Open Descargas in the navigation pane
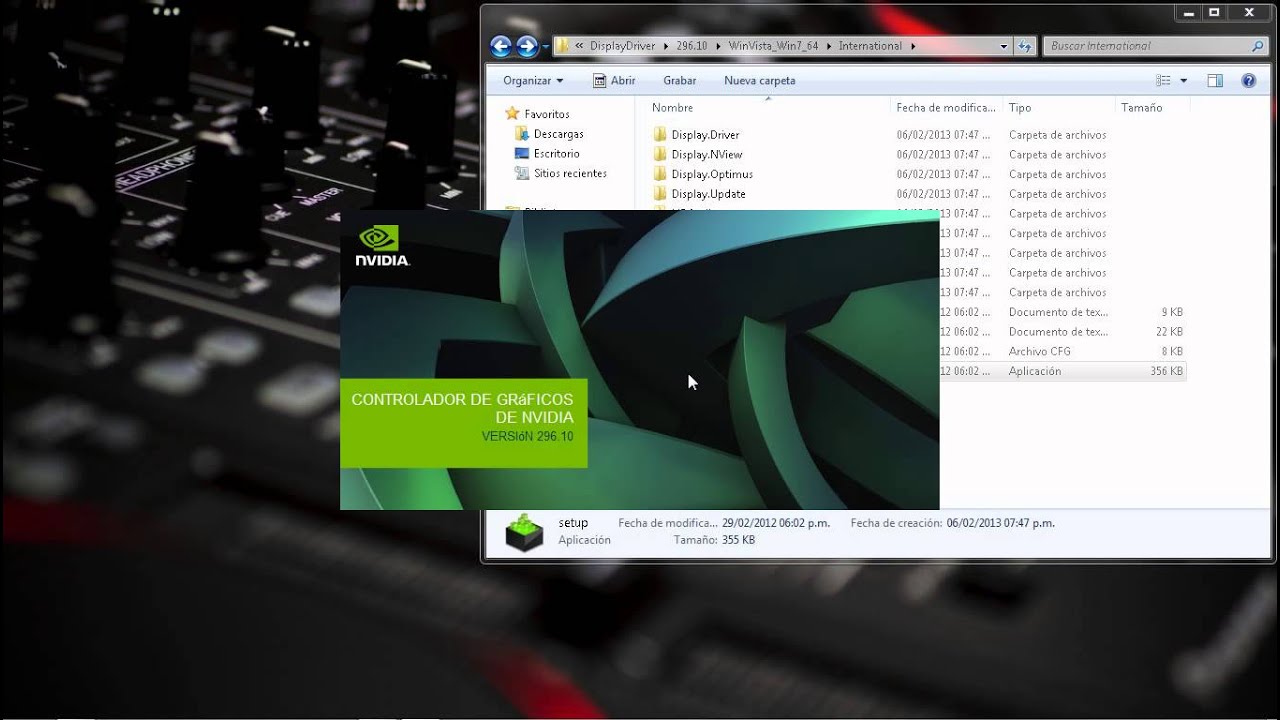The image size is (1280, 720). (x=558, y=134)
